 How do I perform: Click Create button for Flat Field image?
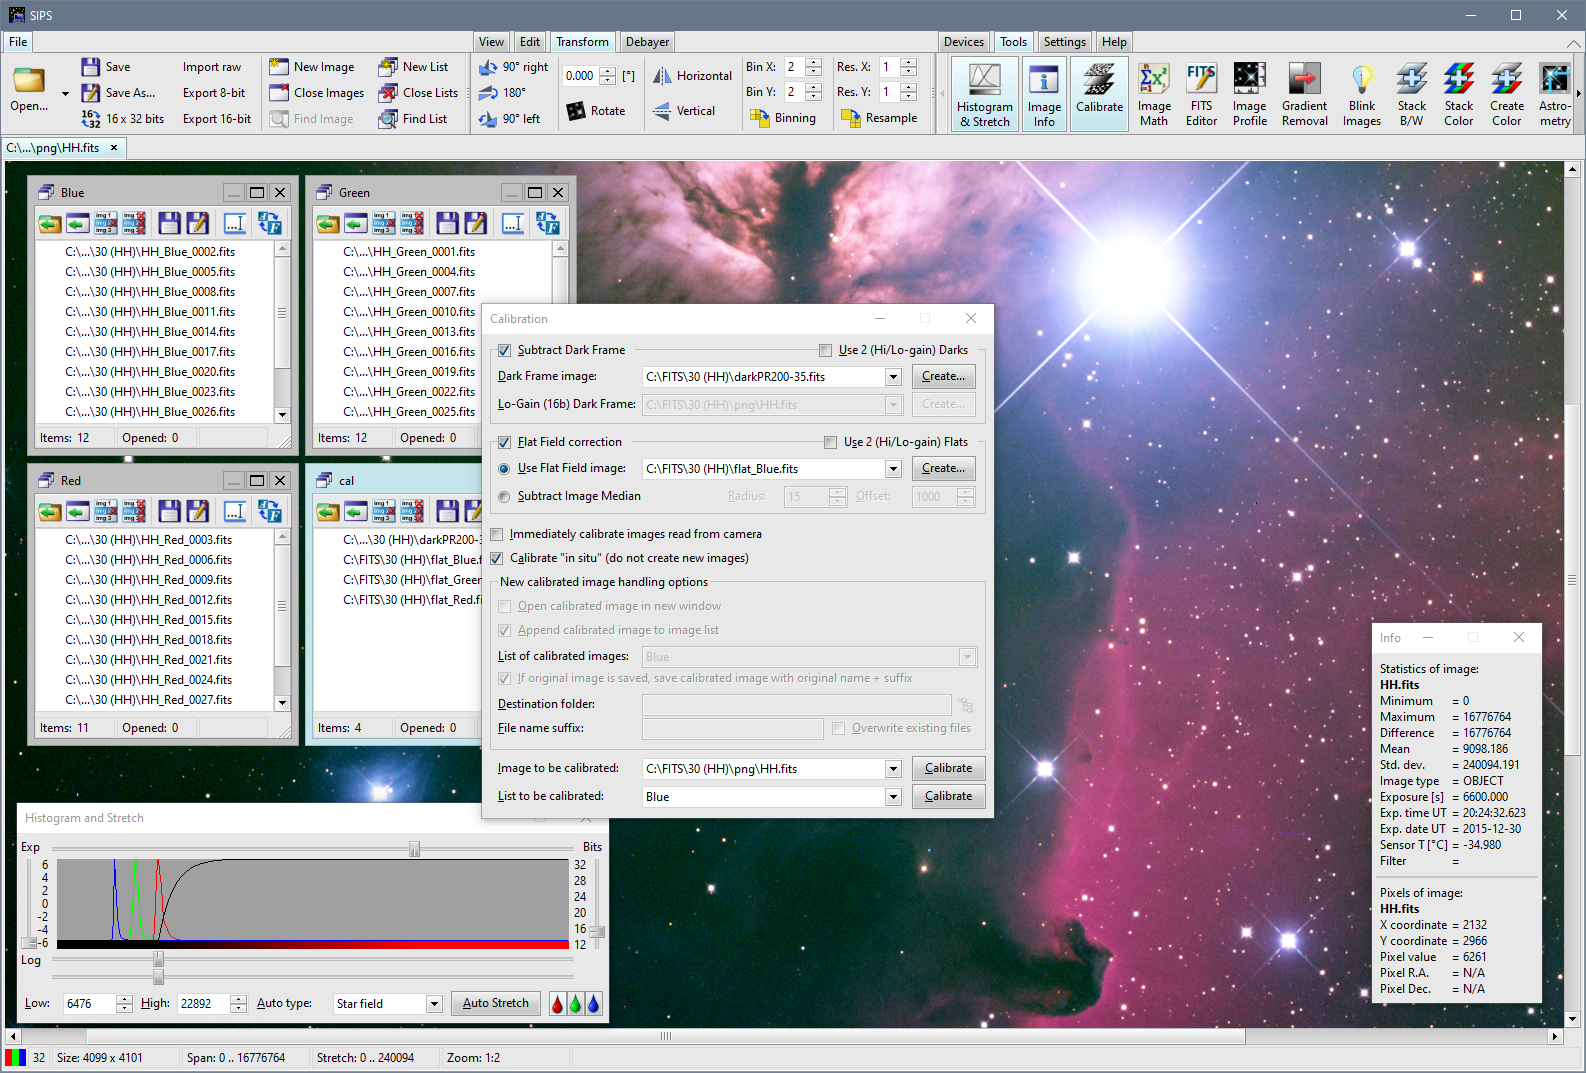pos(943,468)
